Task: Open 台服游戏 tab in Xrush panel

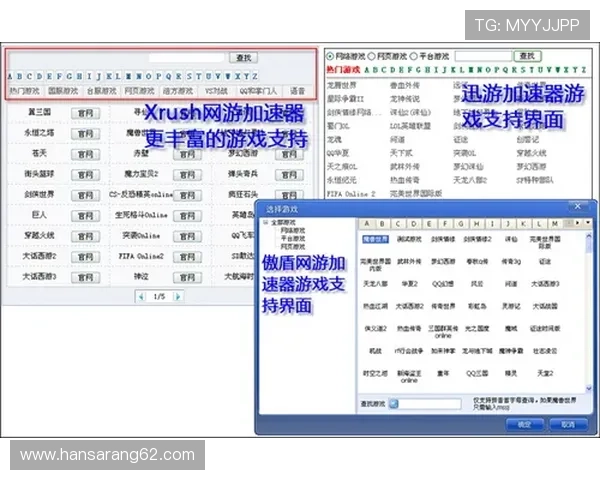Action: [101, 91]
